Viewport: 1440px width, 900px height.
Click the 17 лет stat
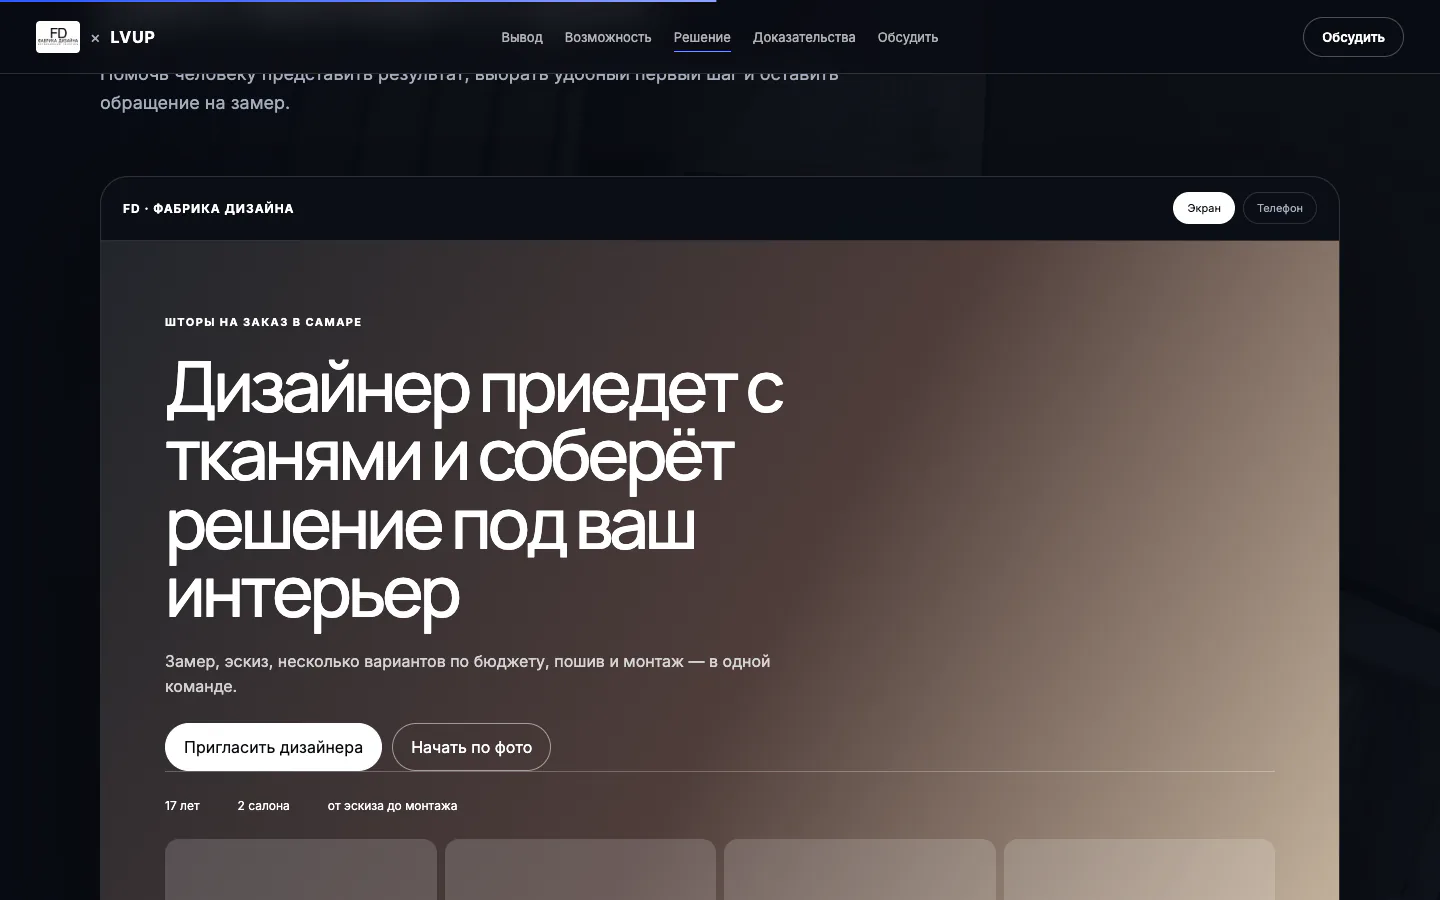182,806
